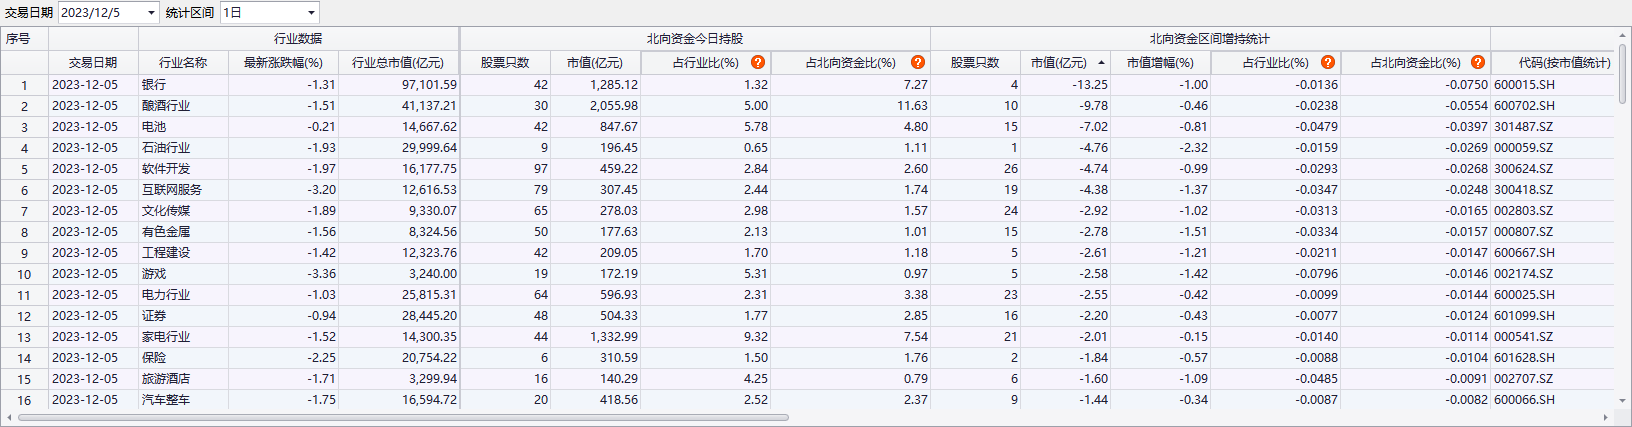
Task: Click the vertical scrollbar up arrow
Action: (x=1623, y=36)
